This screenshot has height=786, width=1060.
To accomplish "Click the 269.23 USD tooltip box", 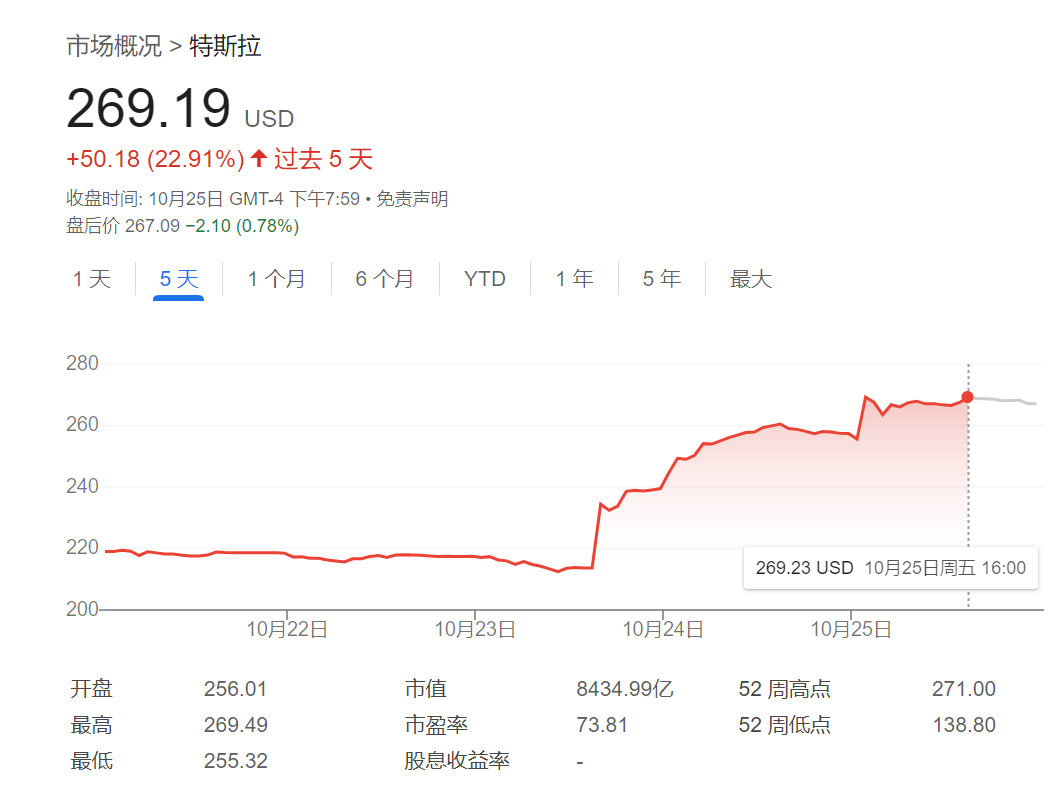I will pyautogui.click(x=890, y=568).
